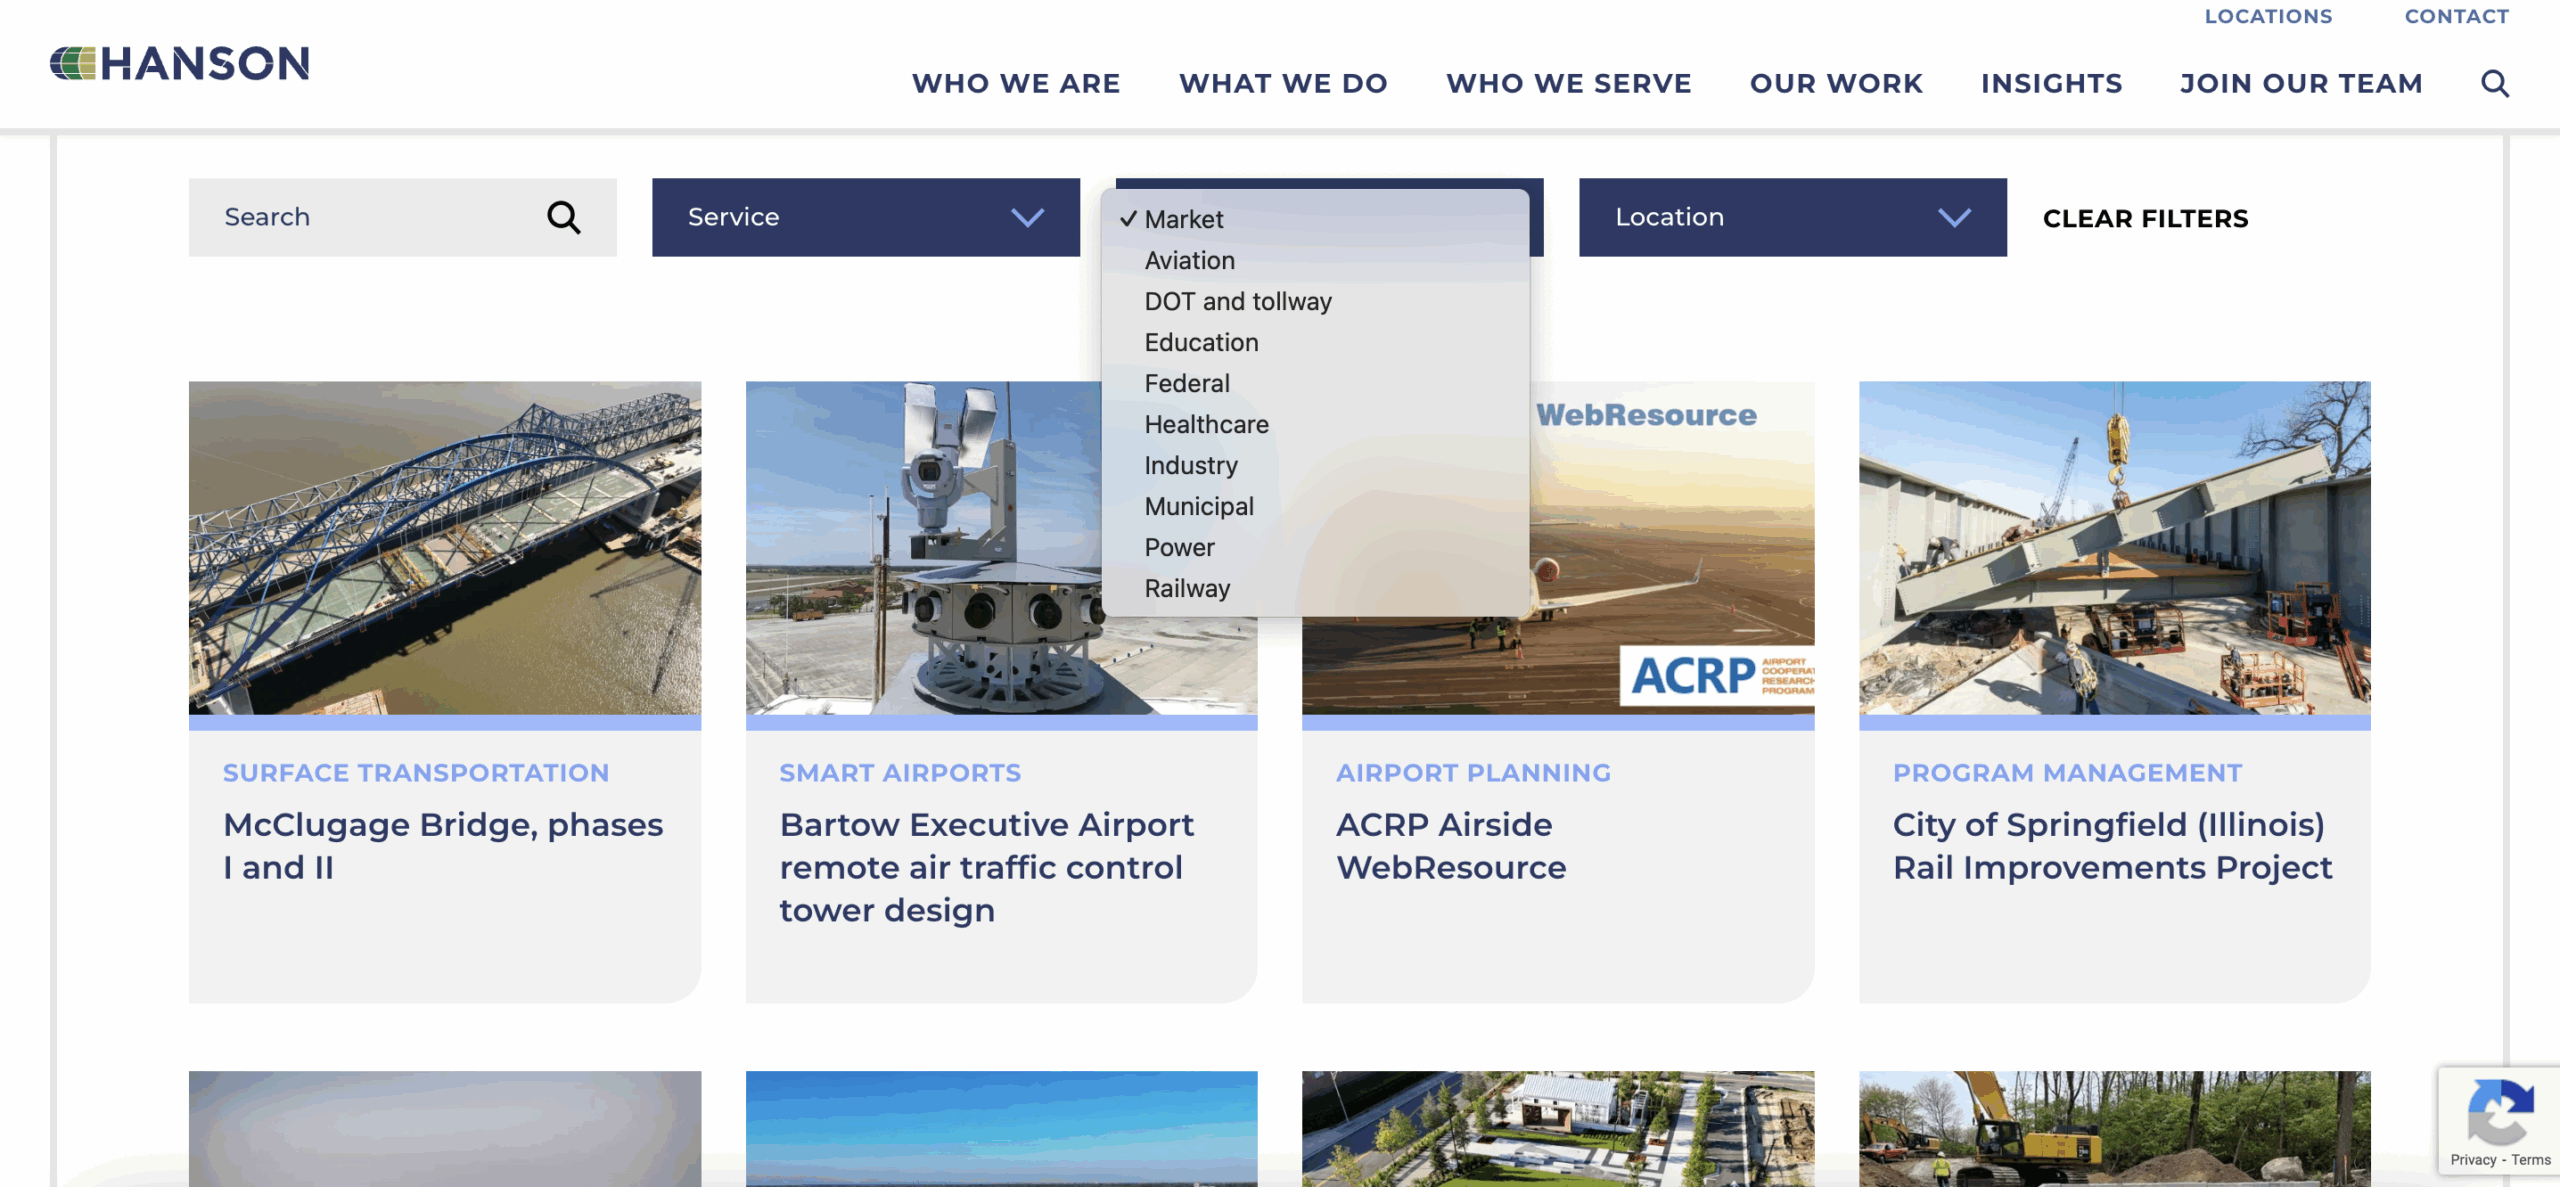The width and height of the screenshot is (2560, 1187).
Task: Open City of Springfield Rail Improvements project
Action: [x=2112, y=846]
